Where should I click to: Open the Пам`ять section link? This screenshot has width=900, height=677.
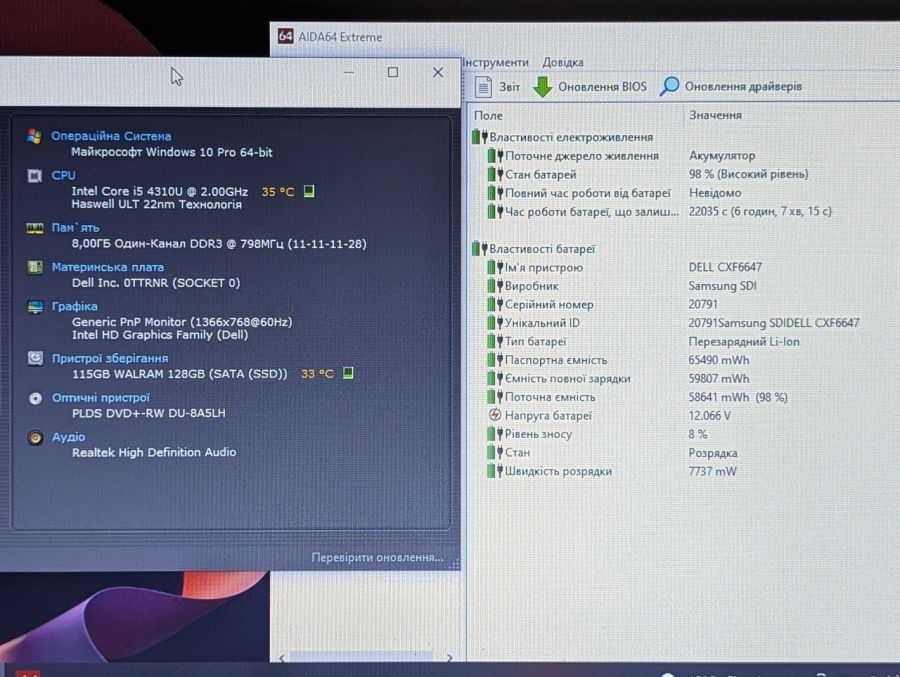(x=75, y=227)
